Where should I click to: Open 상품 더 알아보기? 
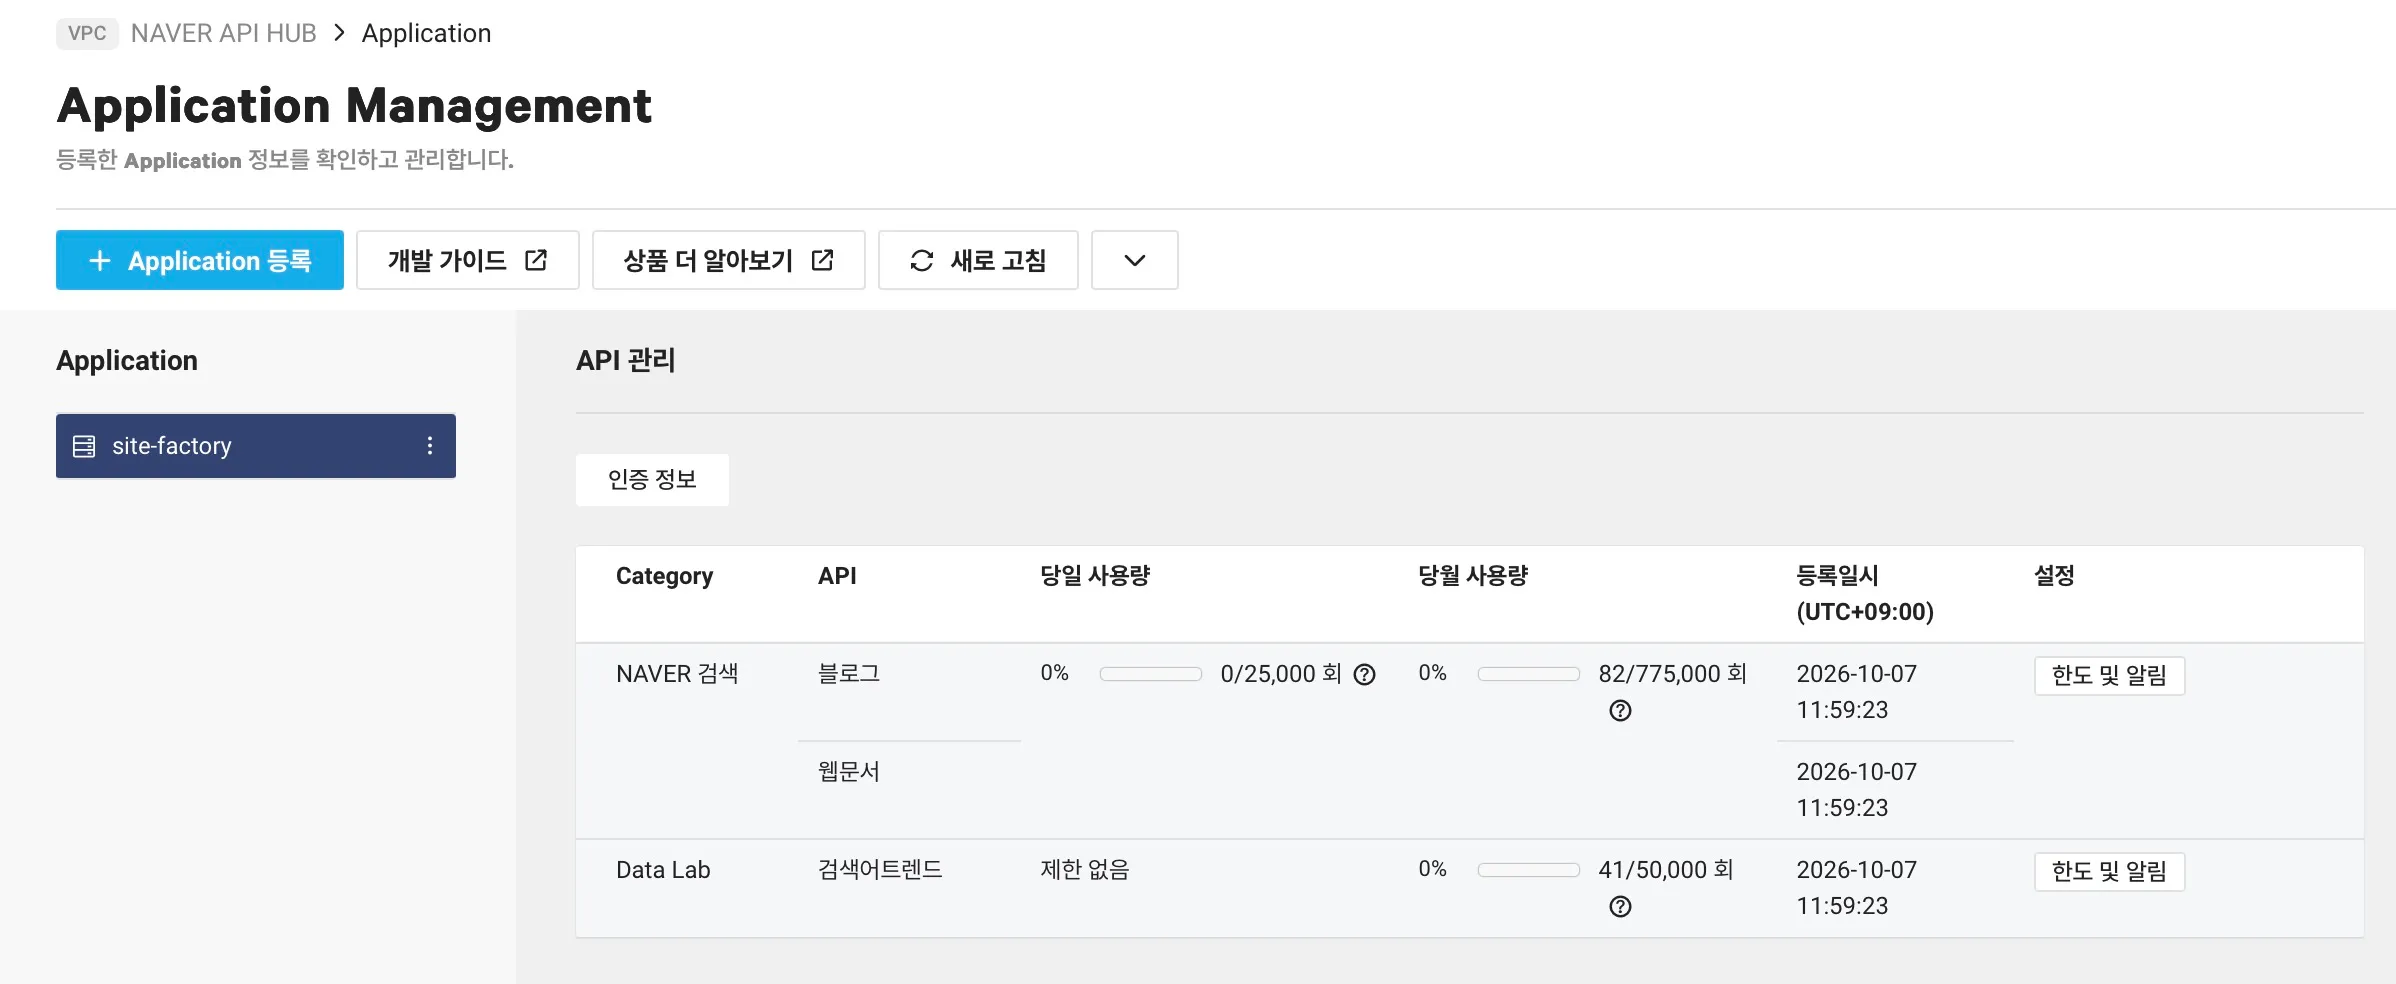tap(729, 260)
